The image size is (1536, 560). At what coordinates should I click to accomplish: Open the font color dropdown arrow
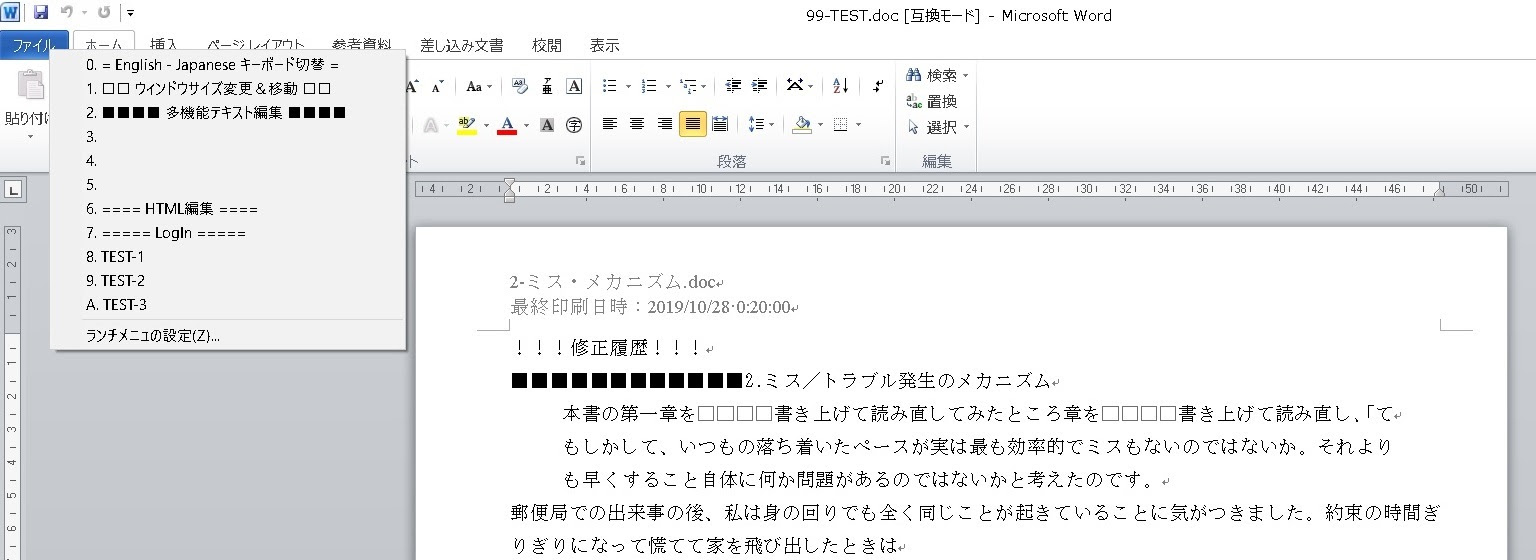tap(526, 126)
